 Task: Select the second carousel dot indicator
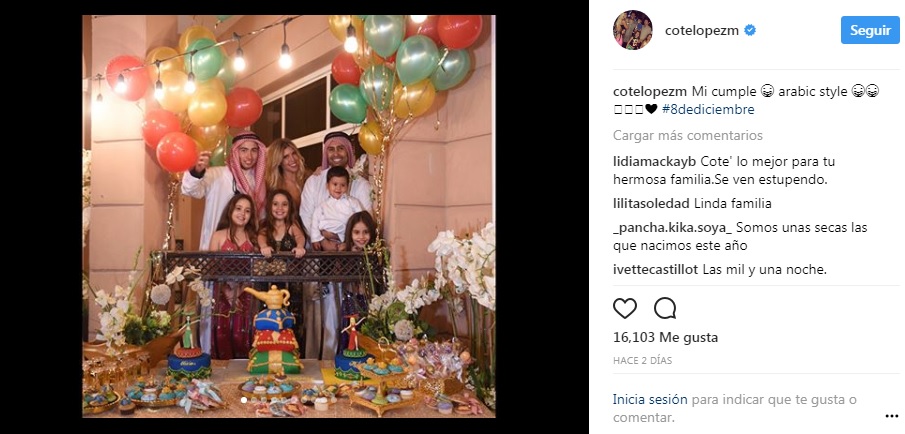point(253,399)
